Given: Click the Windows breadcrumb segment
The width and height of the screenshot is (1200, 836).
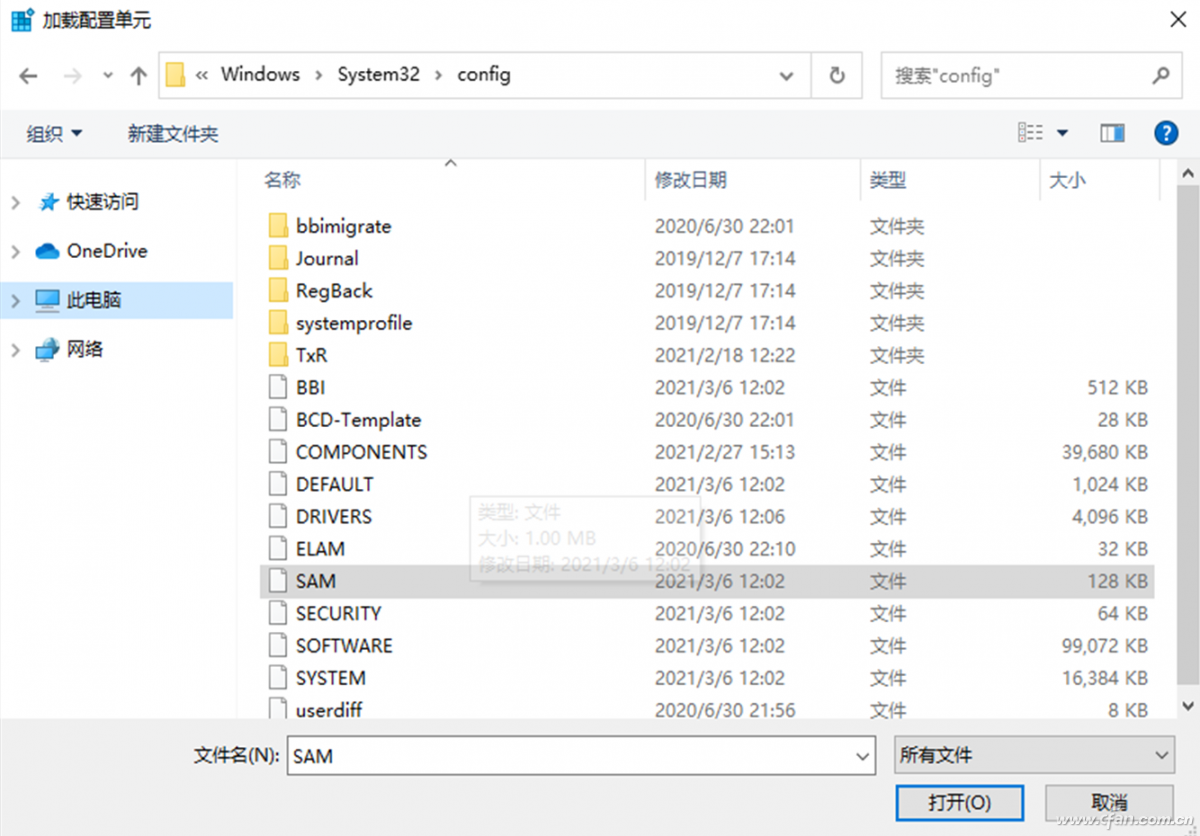Looking at the screenshot, I should tap(260, 75).
